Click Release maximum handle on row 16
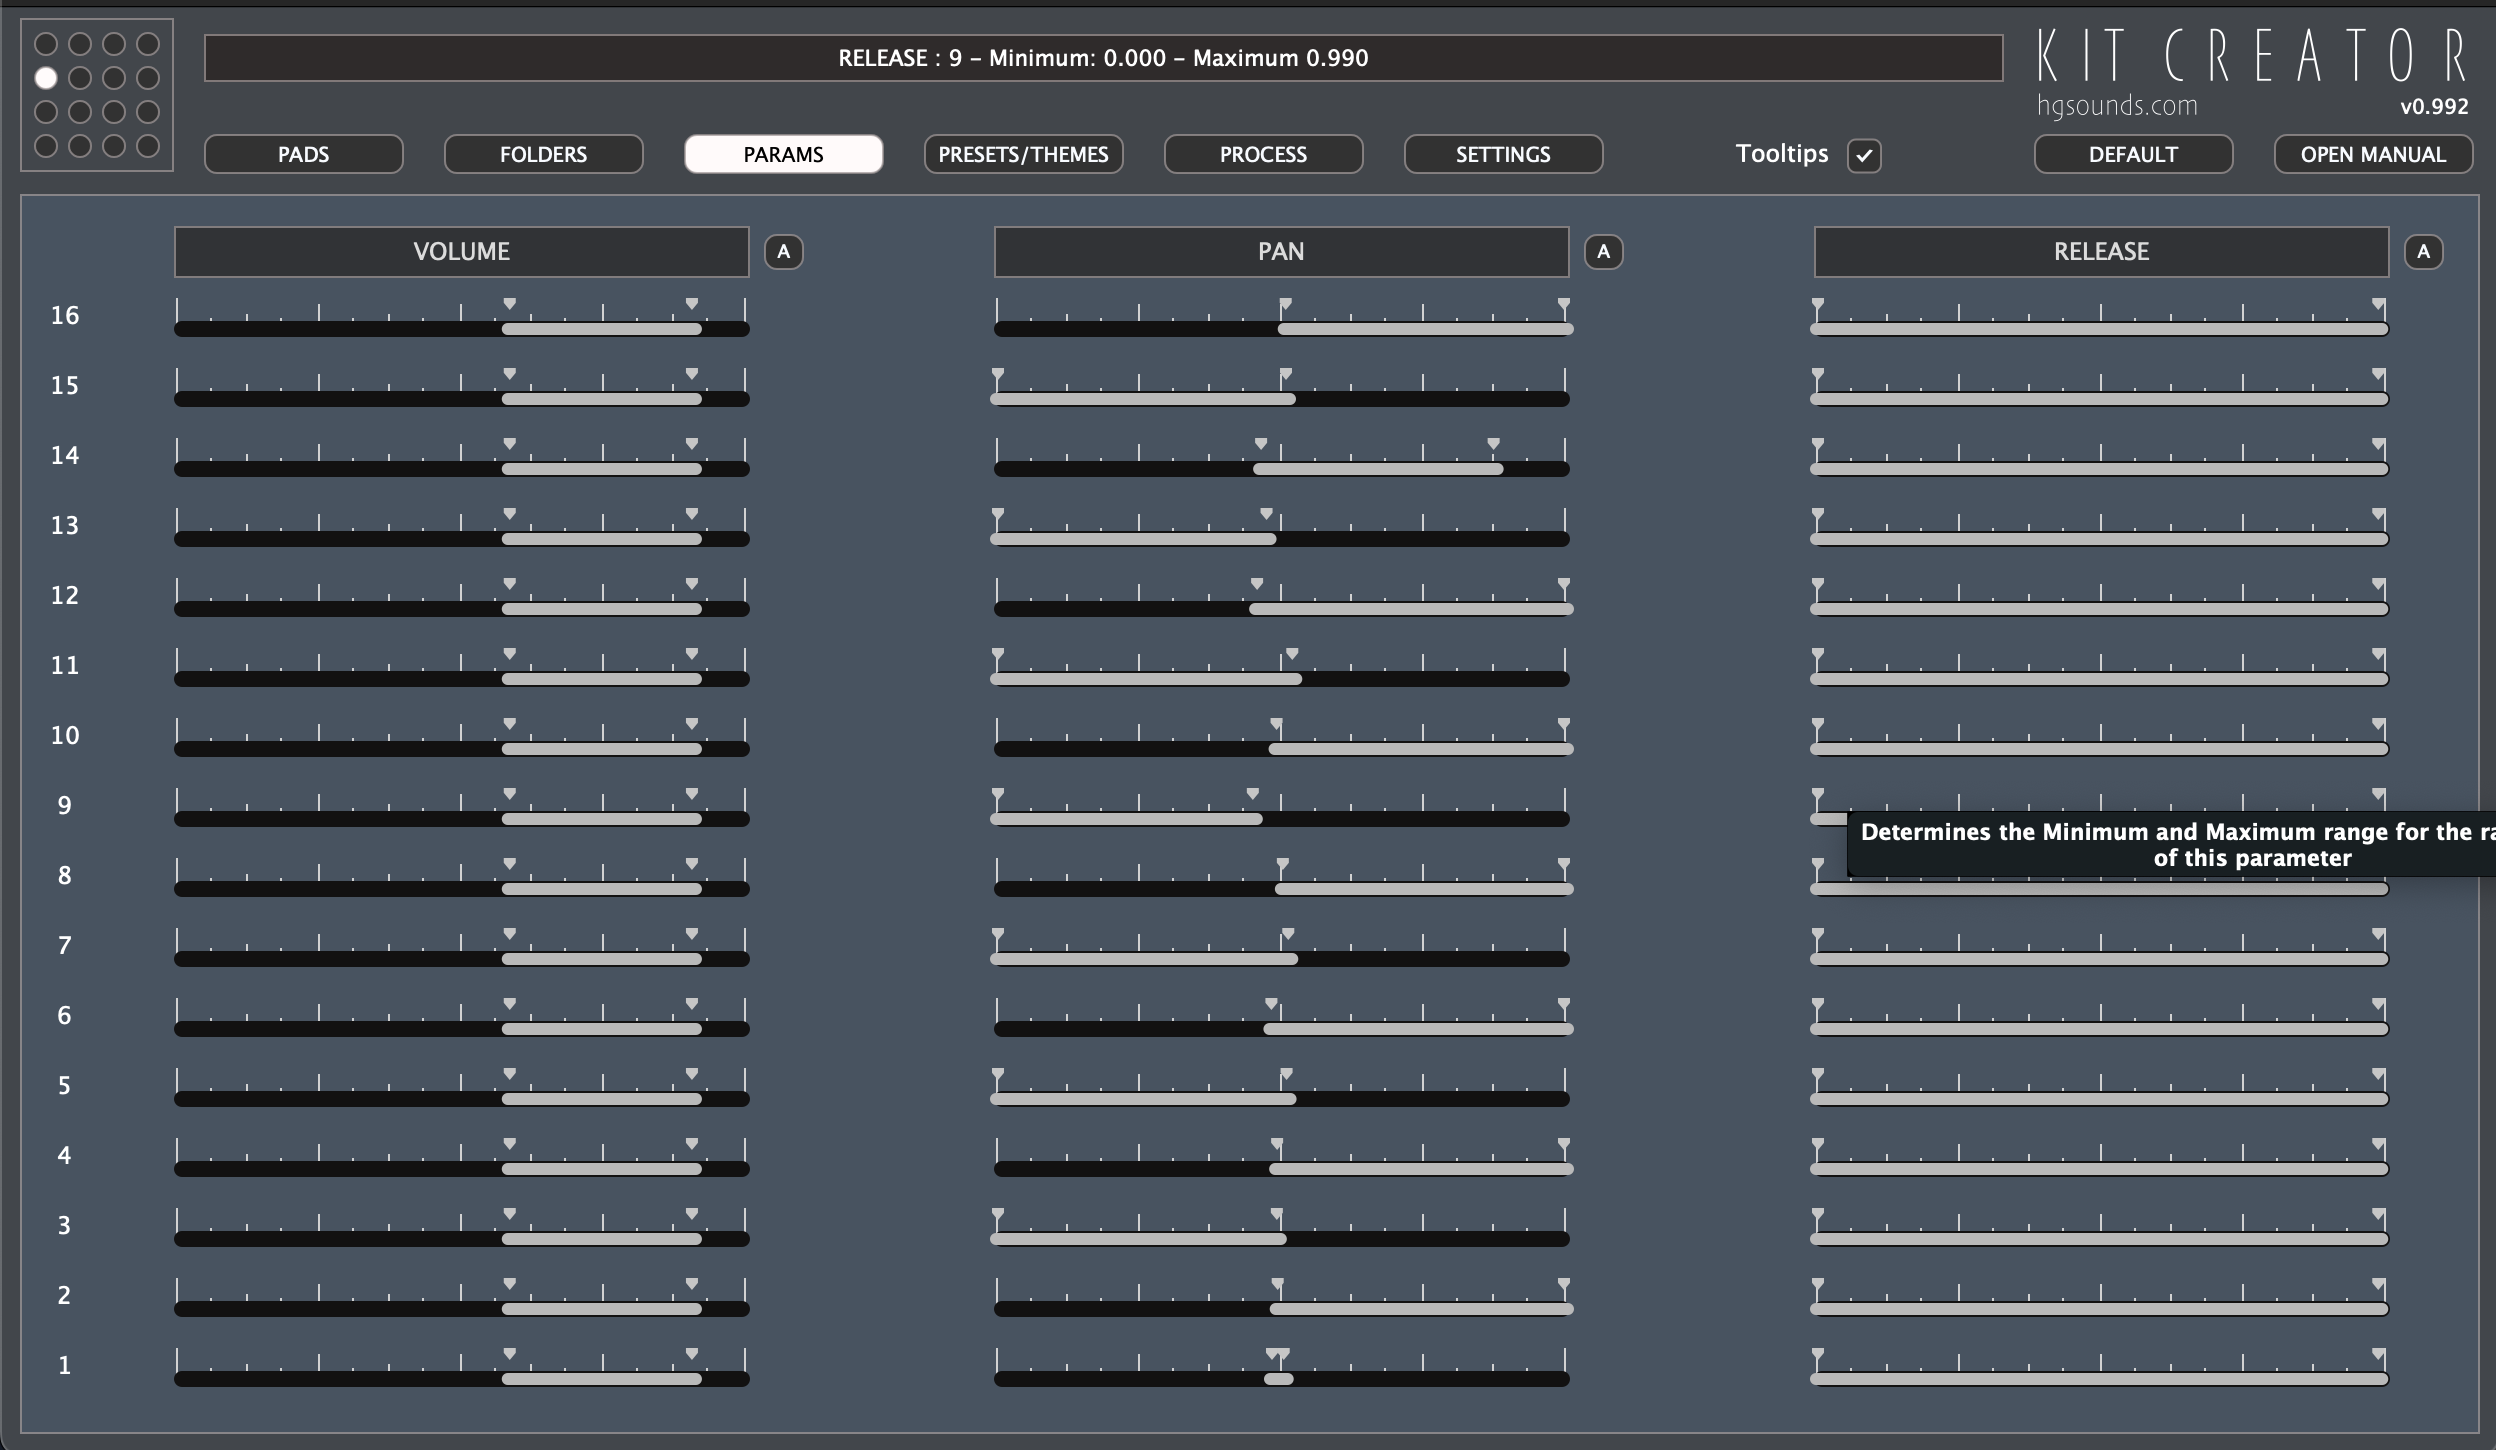The height and width of the screenshot is (1450, 2496). tap(2378, 304)
